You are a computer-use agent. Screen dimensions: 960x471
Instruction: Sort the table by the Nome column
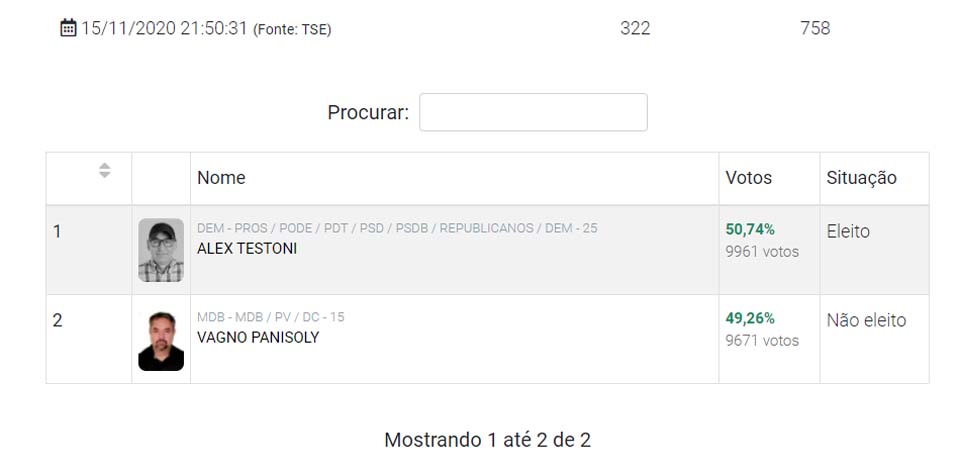[x=221, y=178]
